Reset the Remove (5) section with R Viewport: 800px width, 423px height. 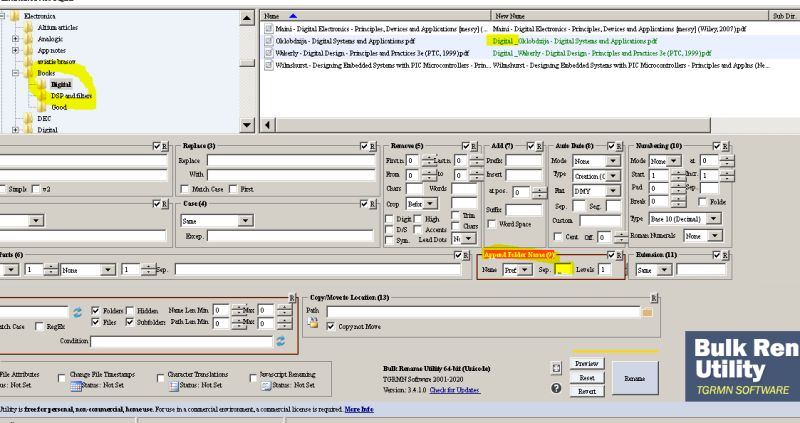[x=474, y=146]
